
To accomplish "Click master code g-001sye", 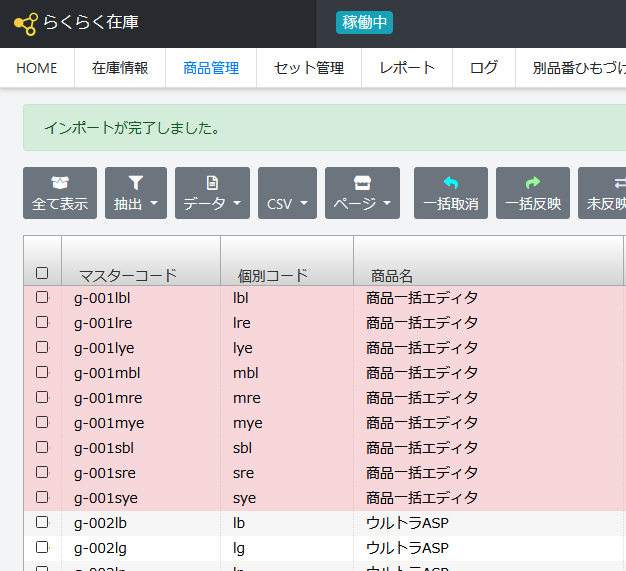I will point(106,498).
